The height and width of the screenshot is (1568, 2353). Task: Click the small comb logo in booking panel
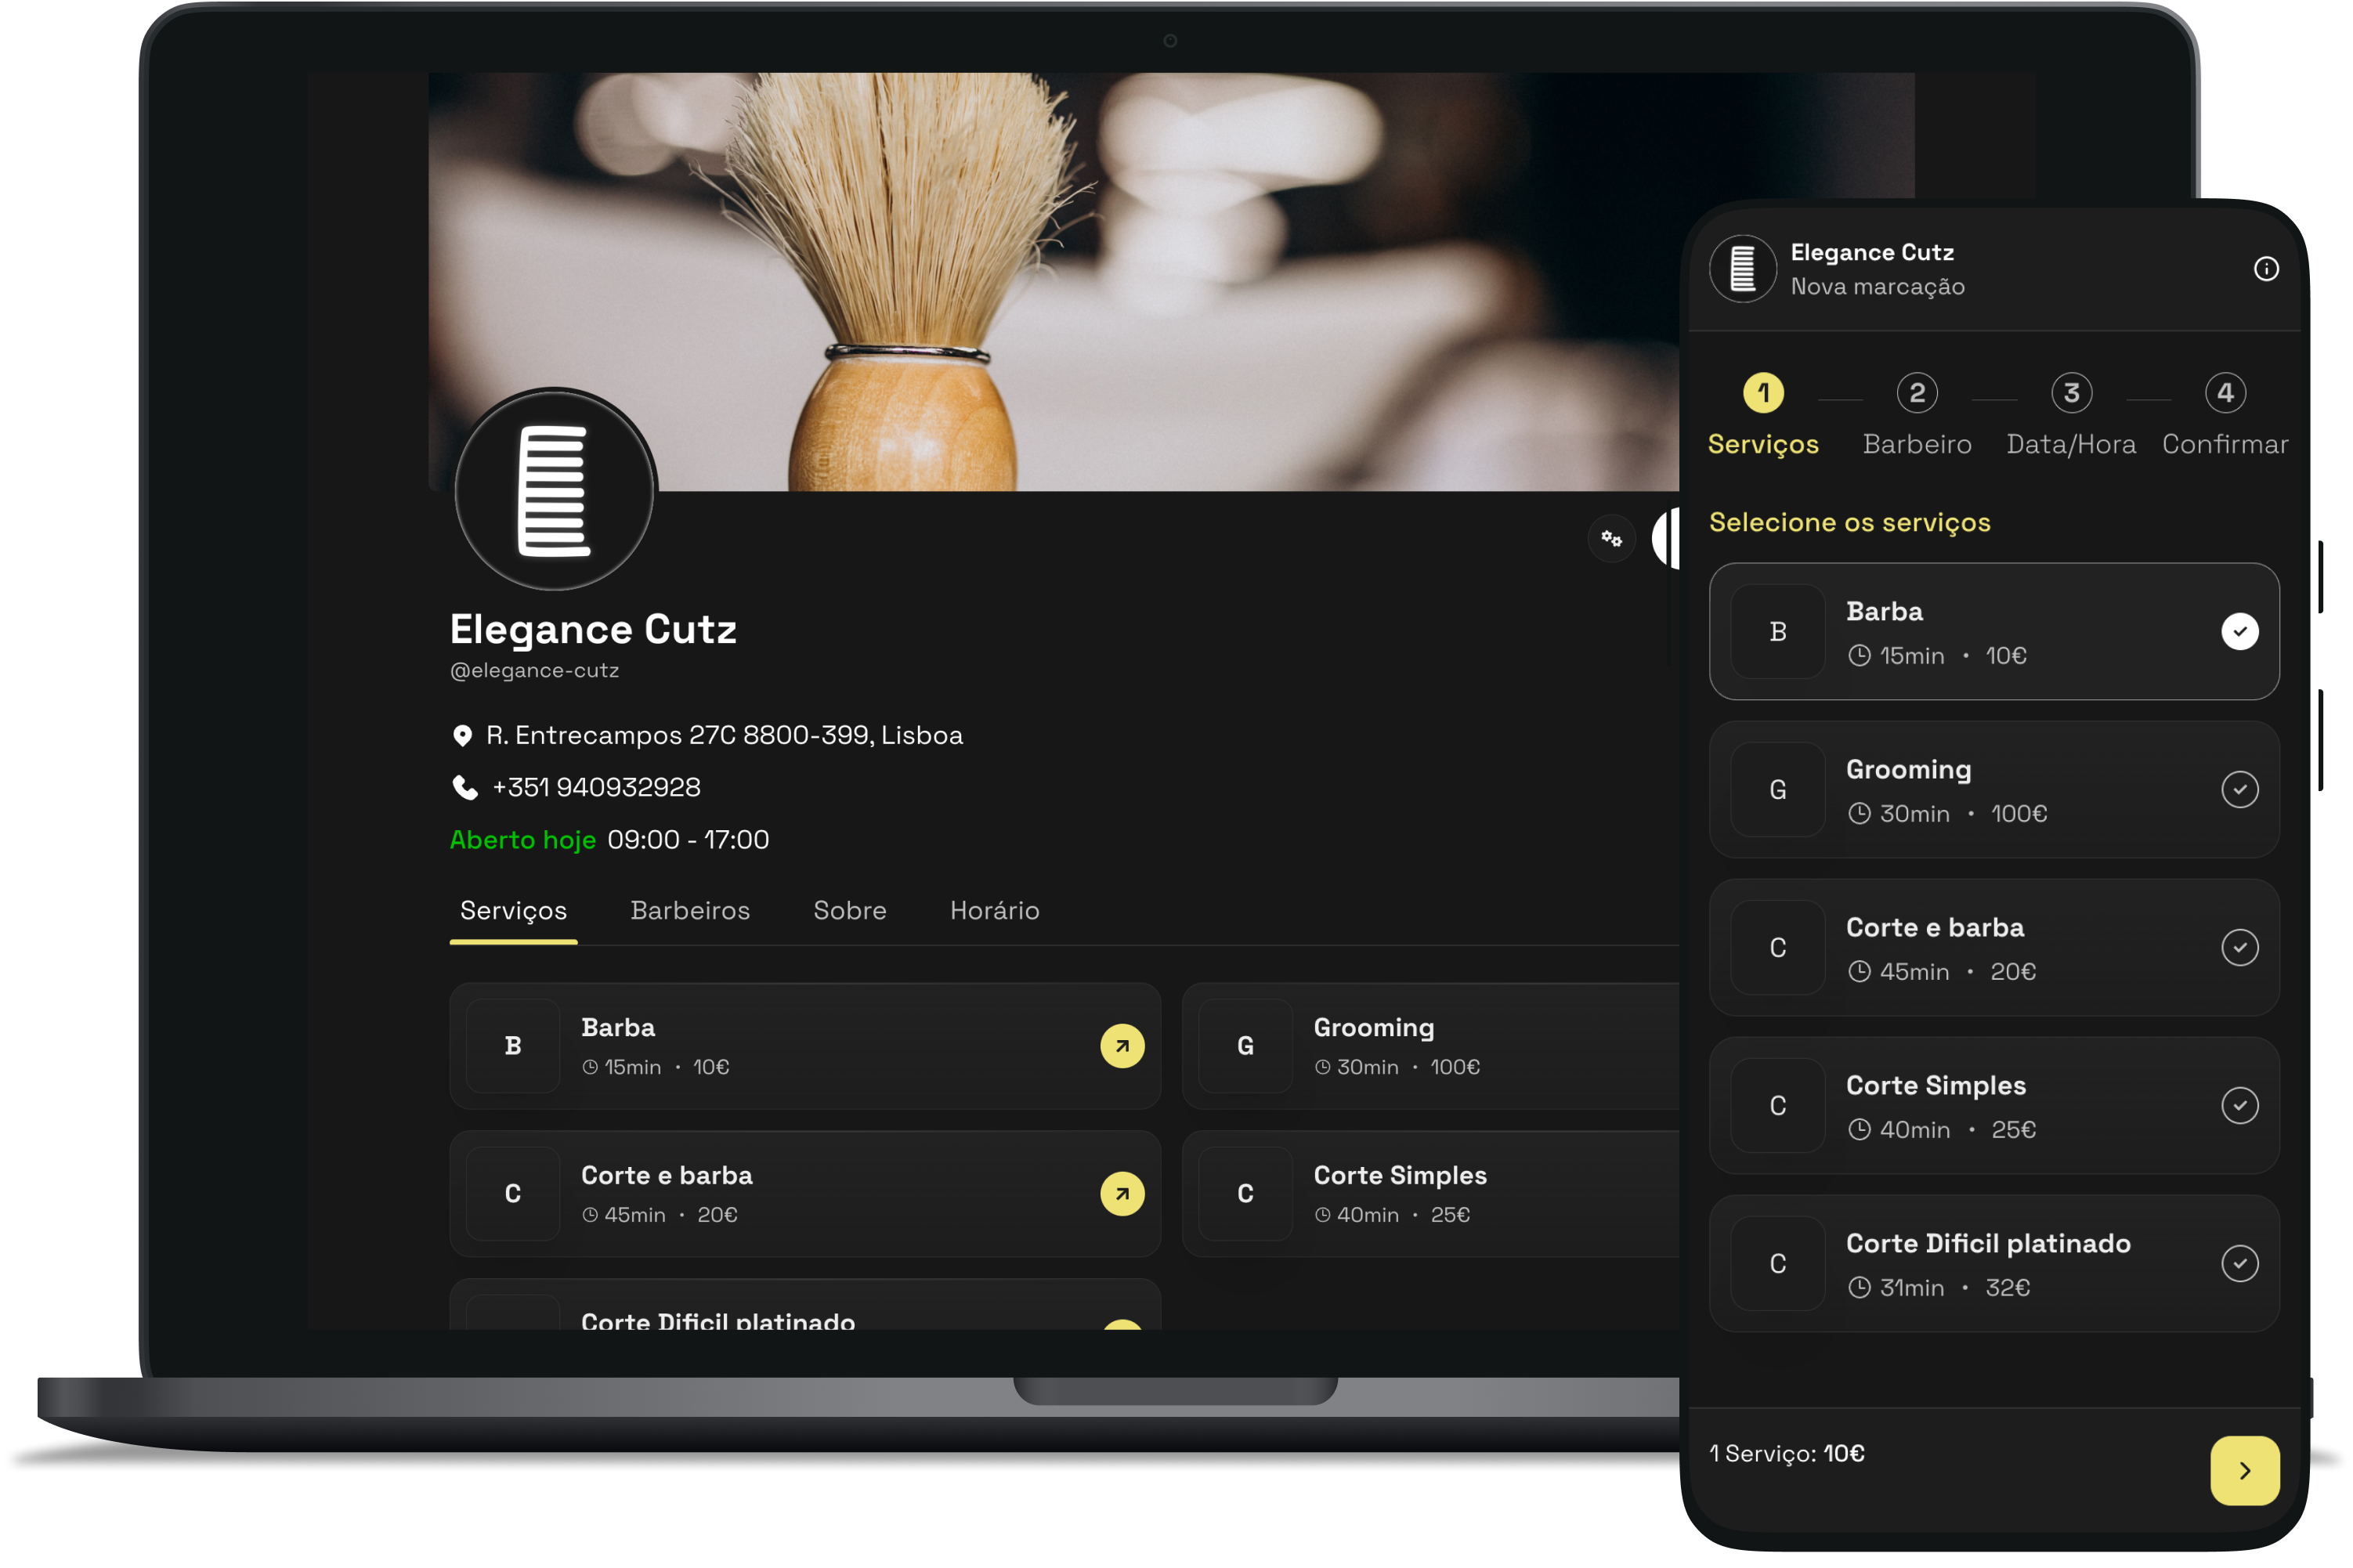(x=1743, y=269)
